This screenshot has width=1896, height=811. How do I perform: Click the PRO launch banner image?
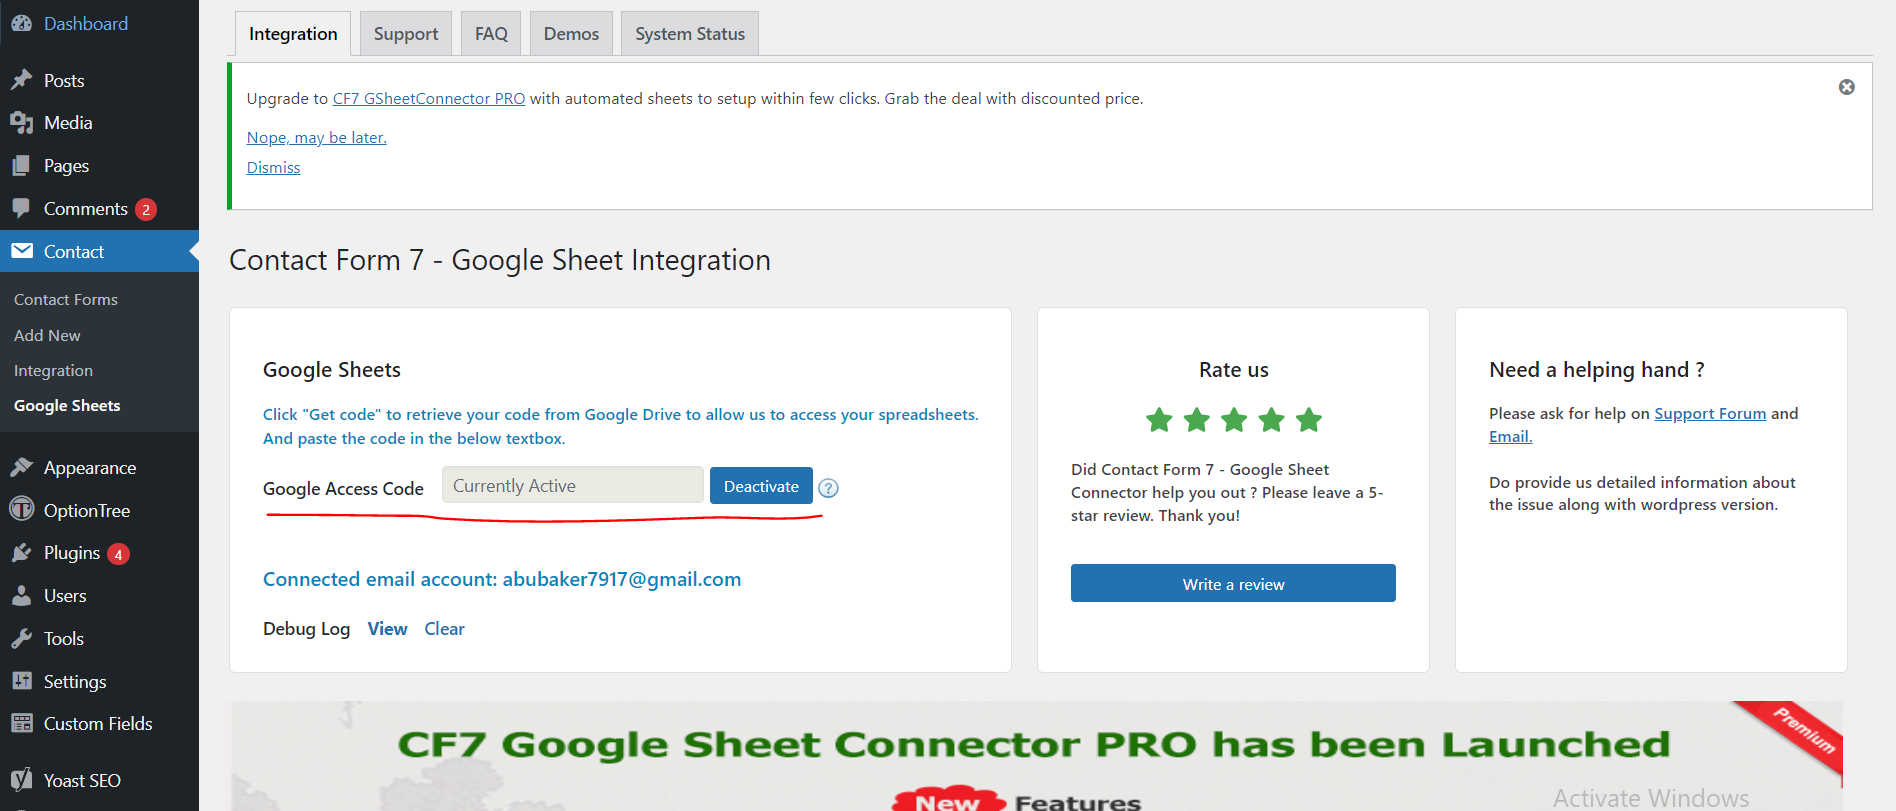click(x=1037, y=756)
